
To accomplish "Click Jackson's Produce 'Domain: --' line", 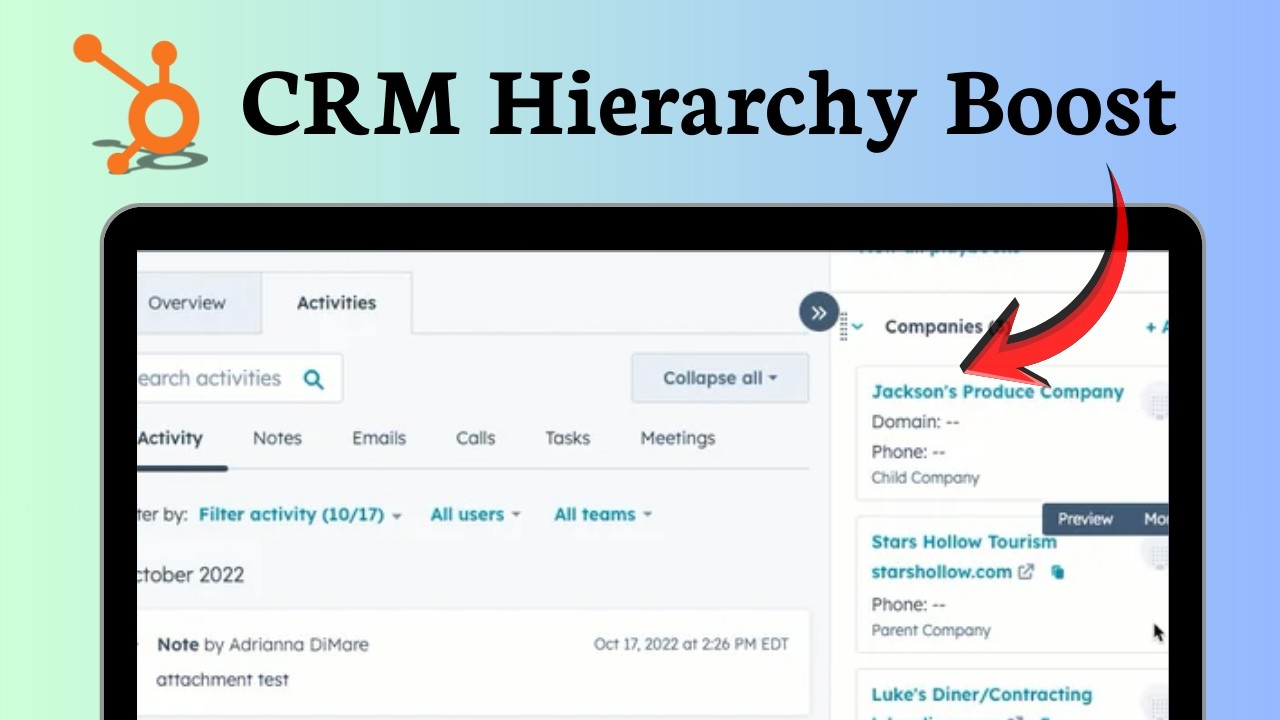I will pyautogui.click(x=915, y=422).
